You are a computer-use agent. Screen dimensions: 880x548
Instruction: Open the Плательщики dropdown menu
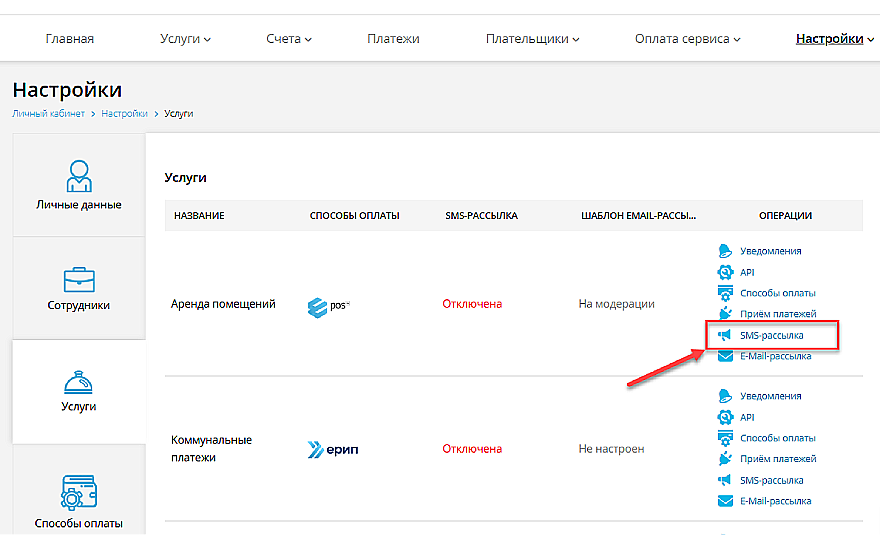533,39
